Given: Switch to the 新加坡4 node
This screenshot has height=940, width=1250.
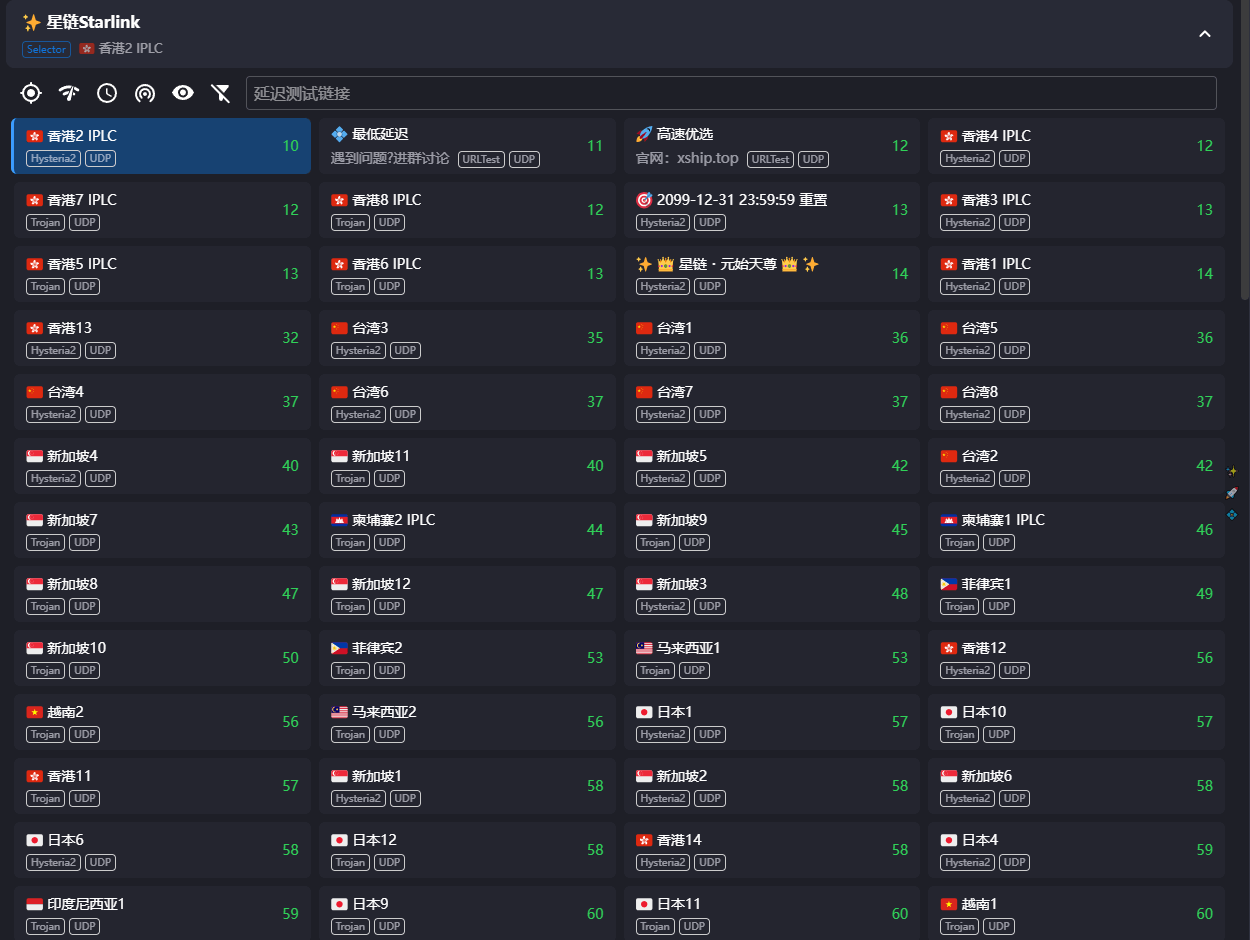Looking at the screenshot, I should 163,466.
